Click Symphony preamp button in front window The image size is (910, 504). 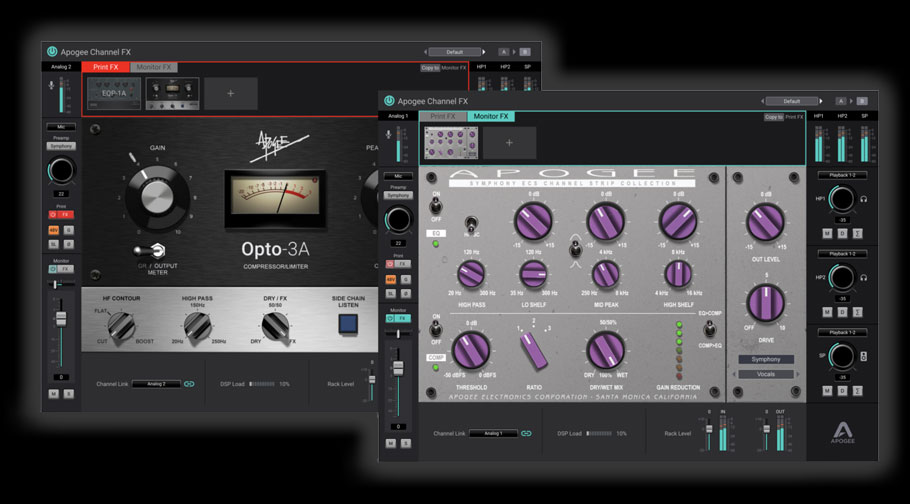click(x=398, y=196)
